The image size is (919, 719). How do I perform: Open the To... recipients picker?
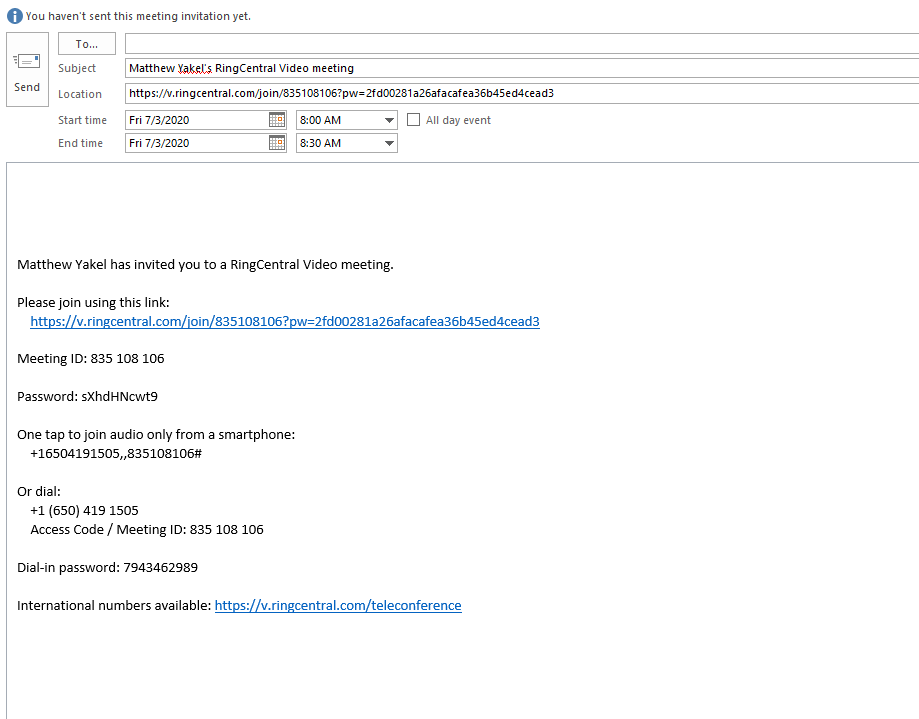pos(87,44)
